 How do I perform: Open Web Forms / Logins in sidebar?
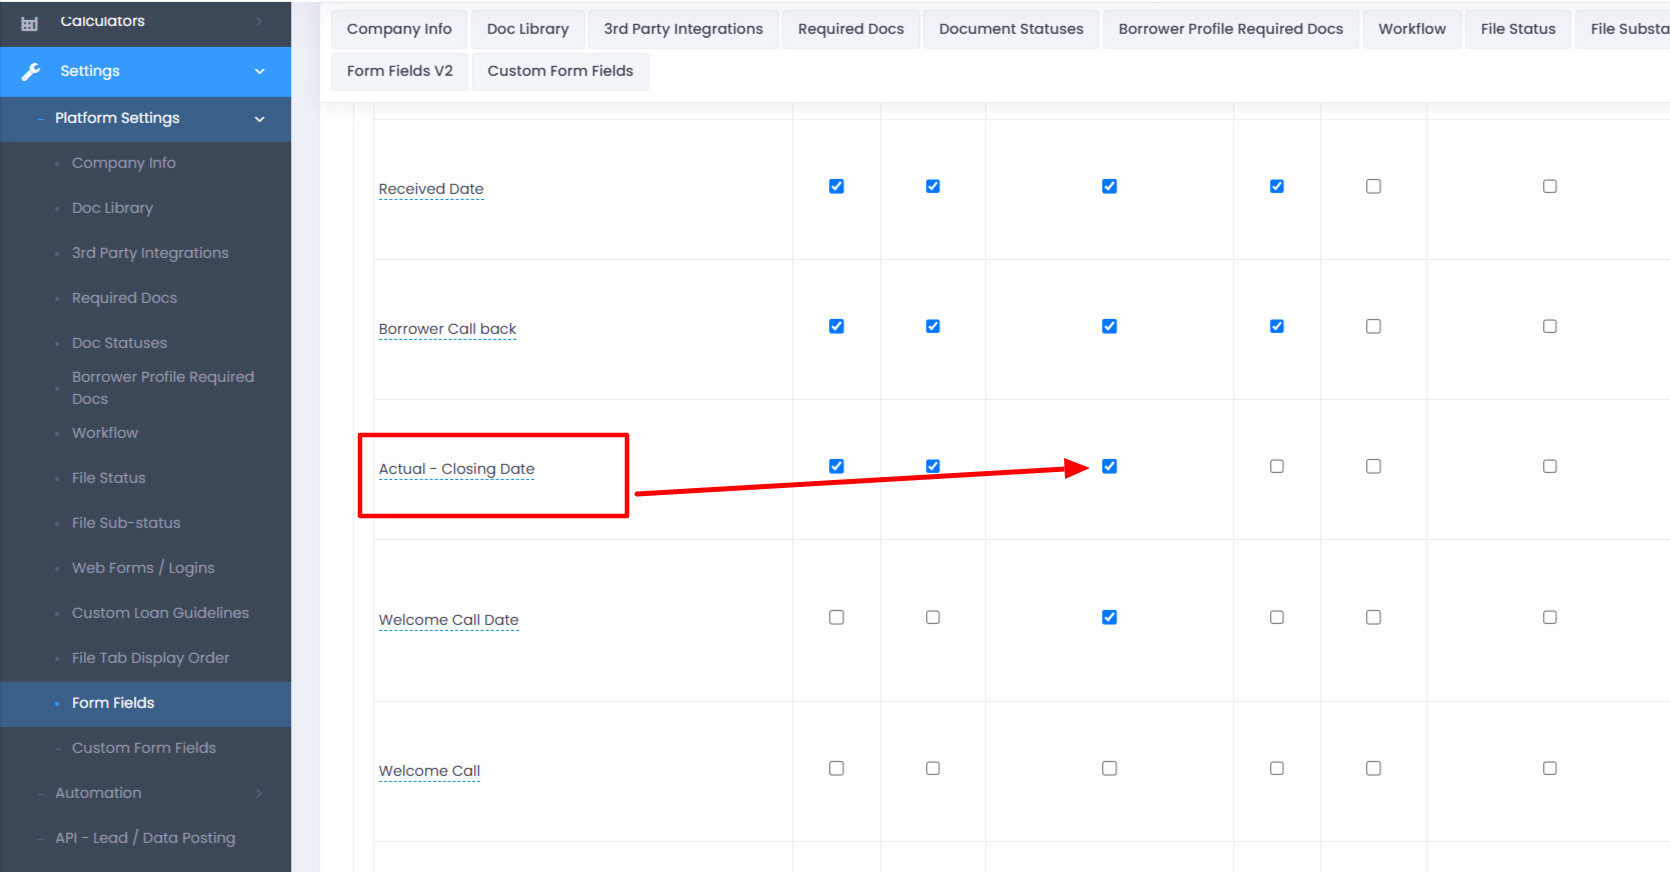coord(143,568)
